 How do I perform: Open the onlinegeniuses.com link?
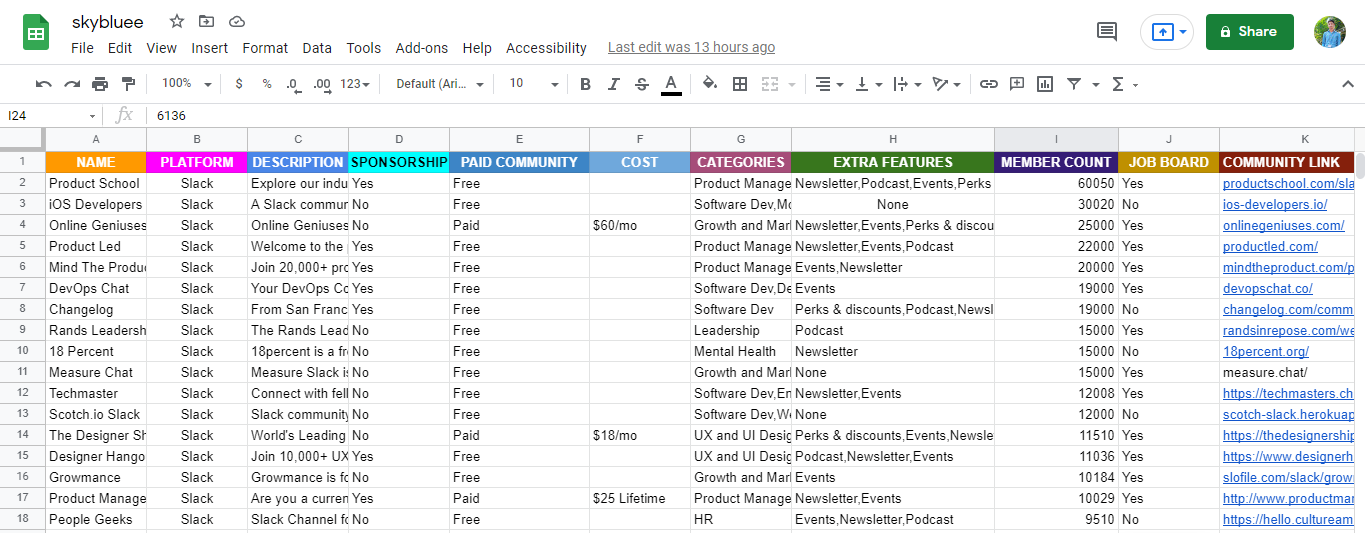[1284, 225]
